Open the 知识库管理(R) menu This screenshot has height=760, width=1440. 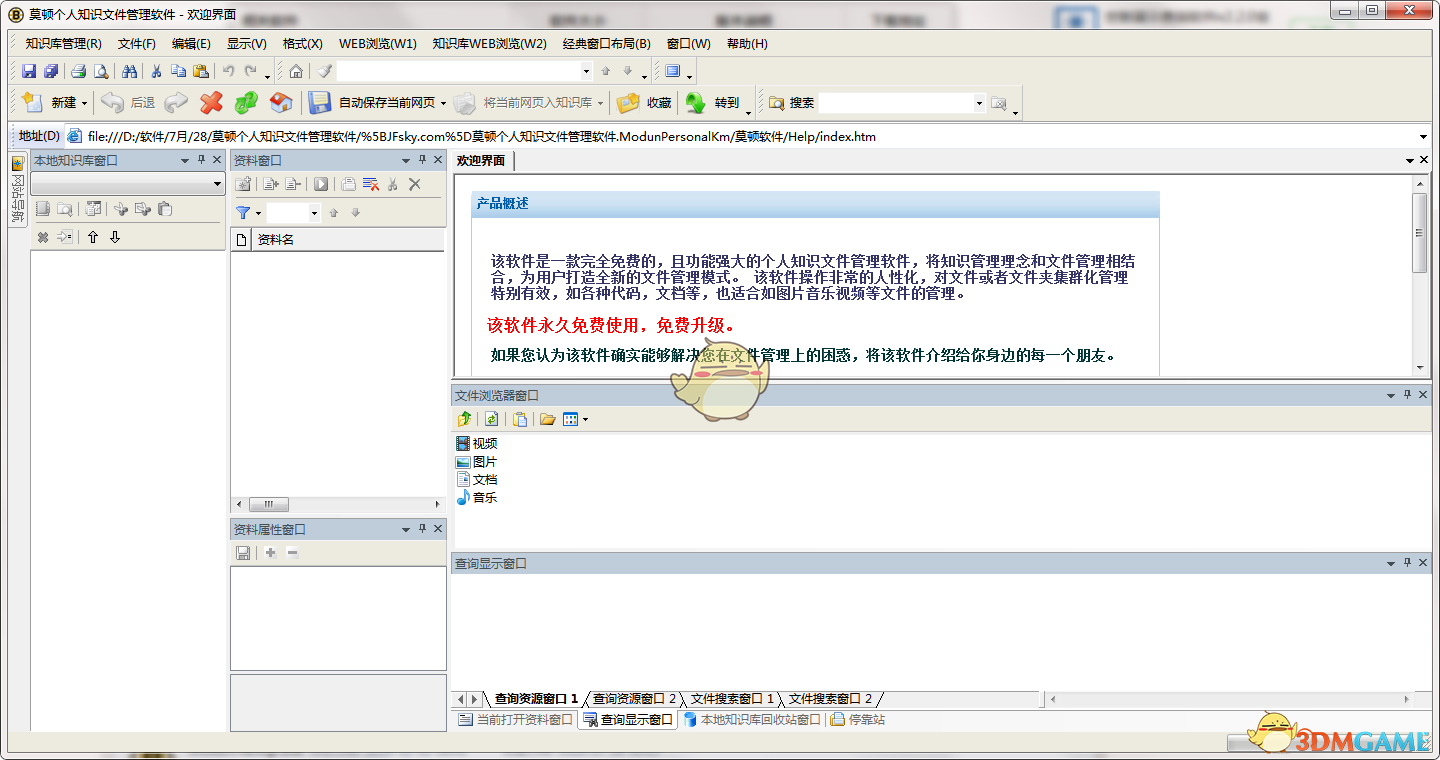pos(63,43)
